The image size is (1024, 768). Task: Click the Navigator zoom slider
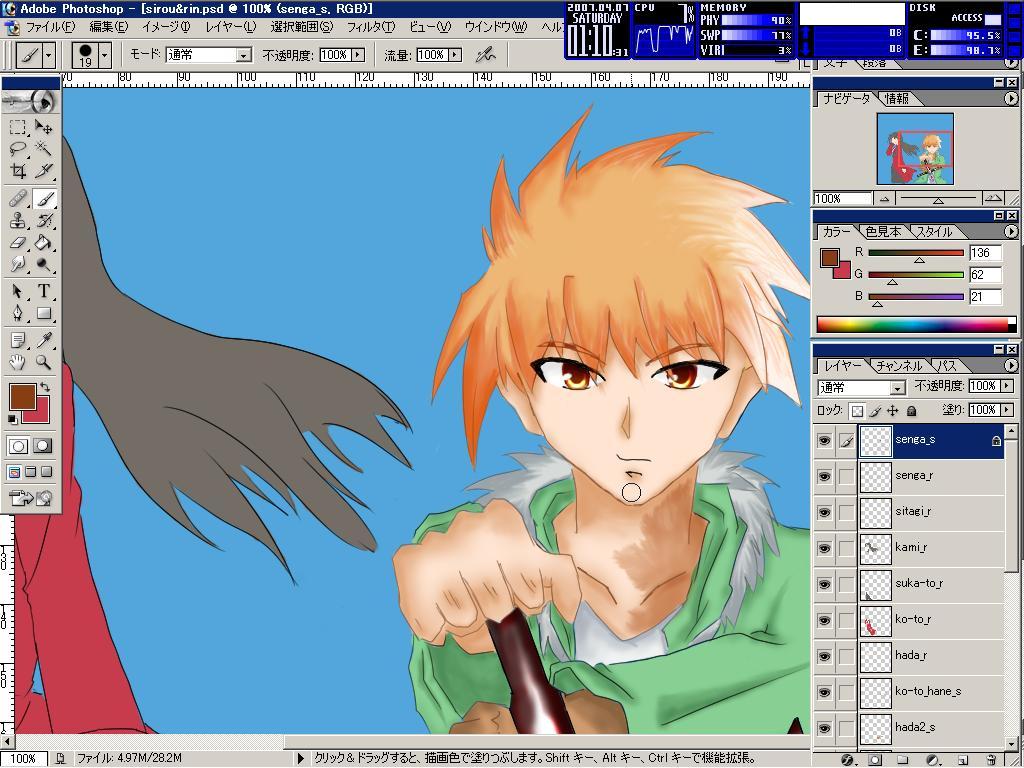(938, 199)
